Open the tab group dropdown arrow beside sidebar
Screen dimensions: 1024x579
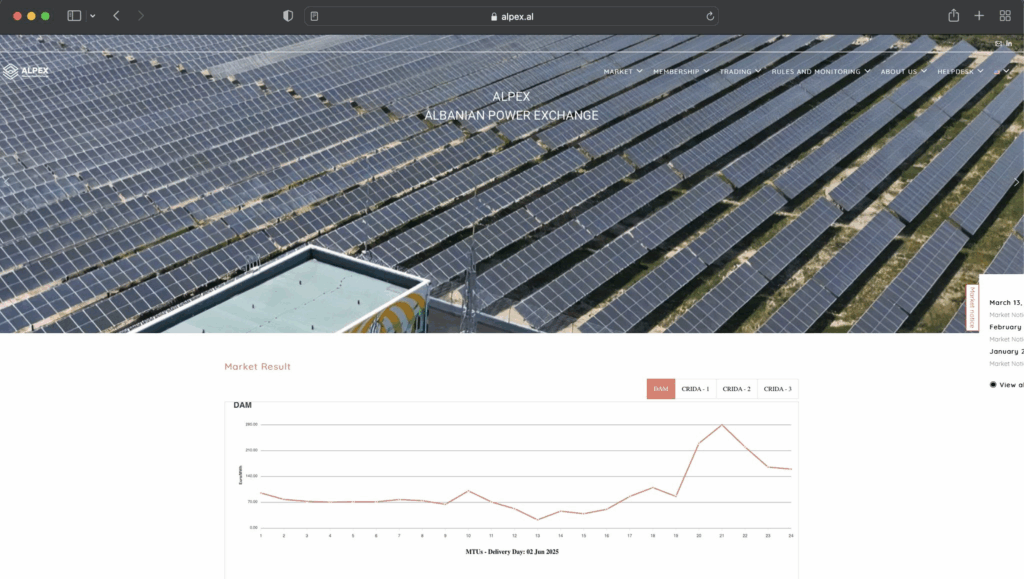coord(93,16)
